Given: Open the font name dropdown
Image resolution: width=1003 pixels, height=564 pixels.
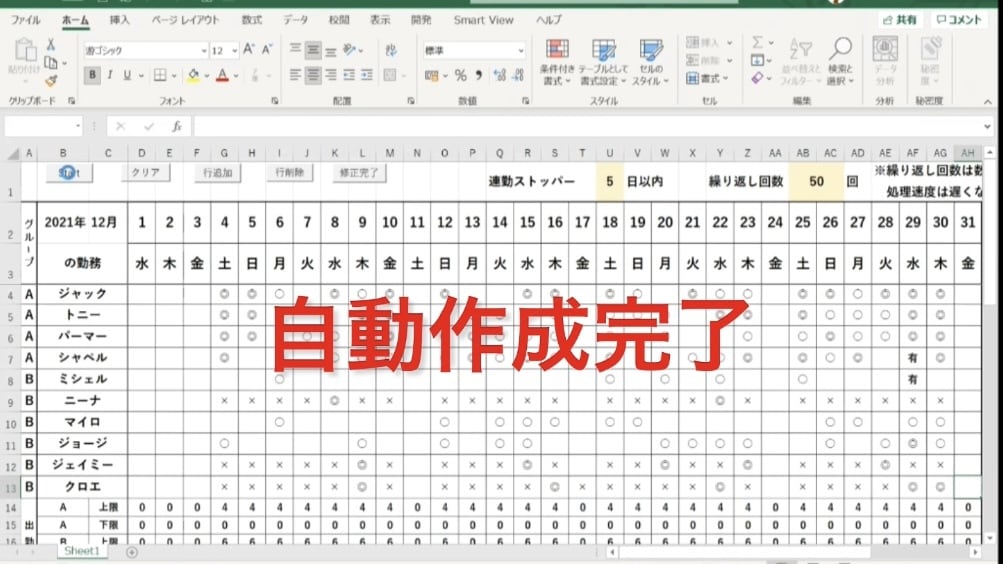Looking at the screenshot, I should pos(204,51).
